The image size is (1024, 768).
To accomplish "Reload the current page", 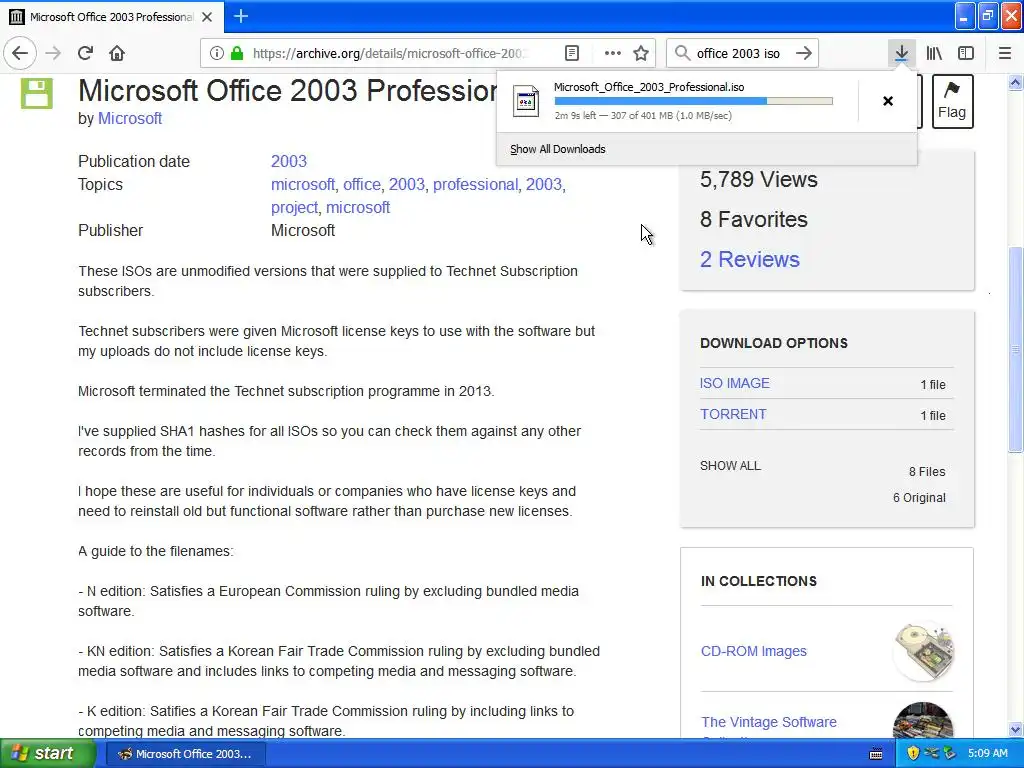I will tap(85, 54).
